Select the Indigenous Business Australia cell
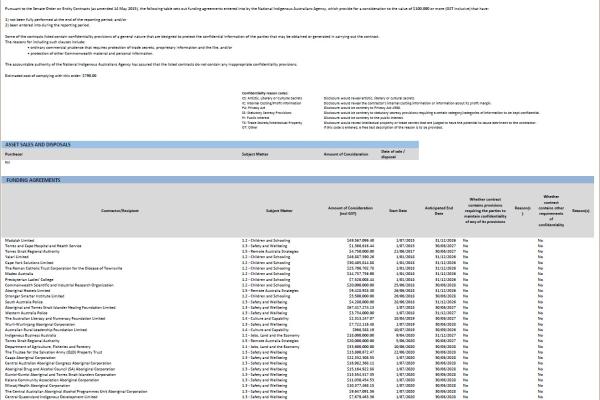This screenshot has width=600, height=400. (x=30, y=335)
